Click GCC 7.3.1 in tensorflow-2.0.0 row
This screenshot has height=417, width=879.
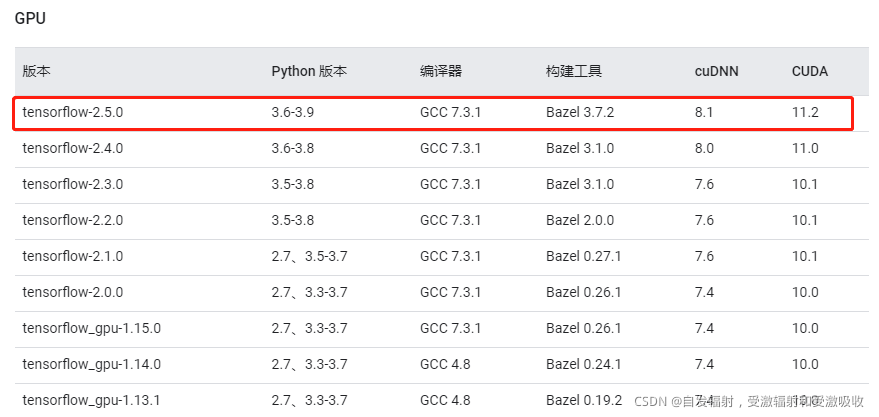[450, 292]
